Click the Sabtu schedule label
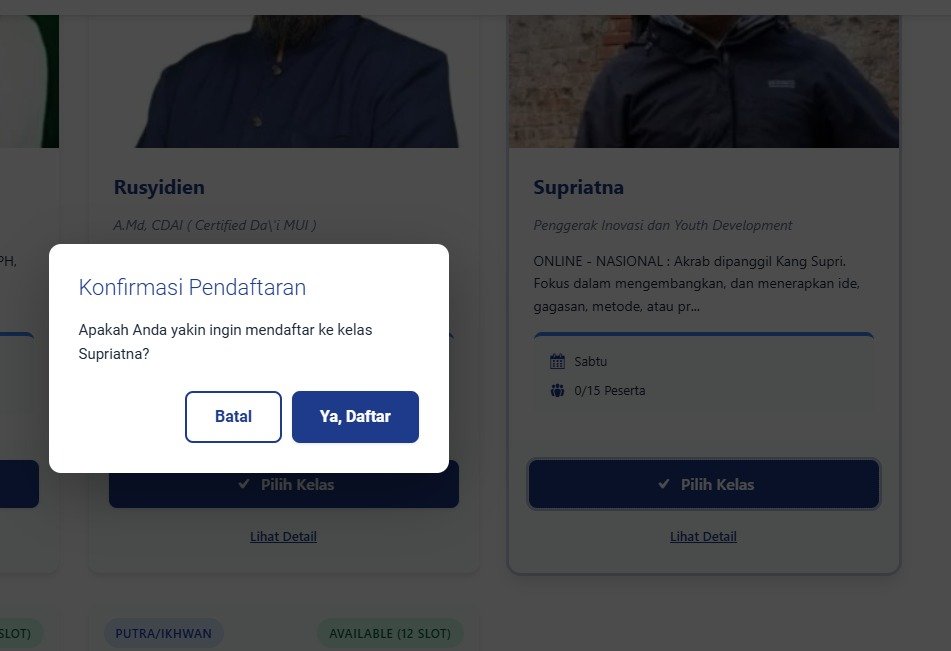Viewport: 951px width, 651px height. click(590, 361)
